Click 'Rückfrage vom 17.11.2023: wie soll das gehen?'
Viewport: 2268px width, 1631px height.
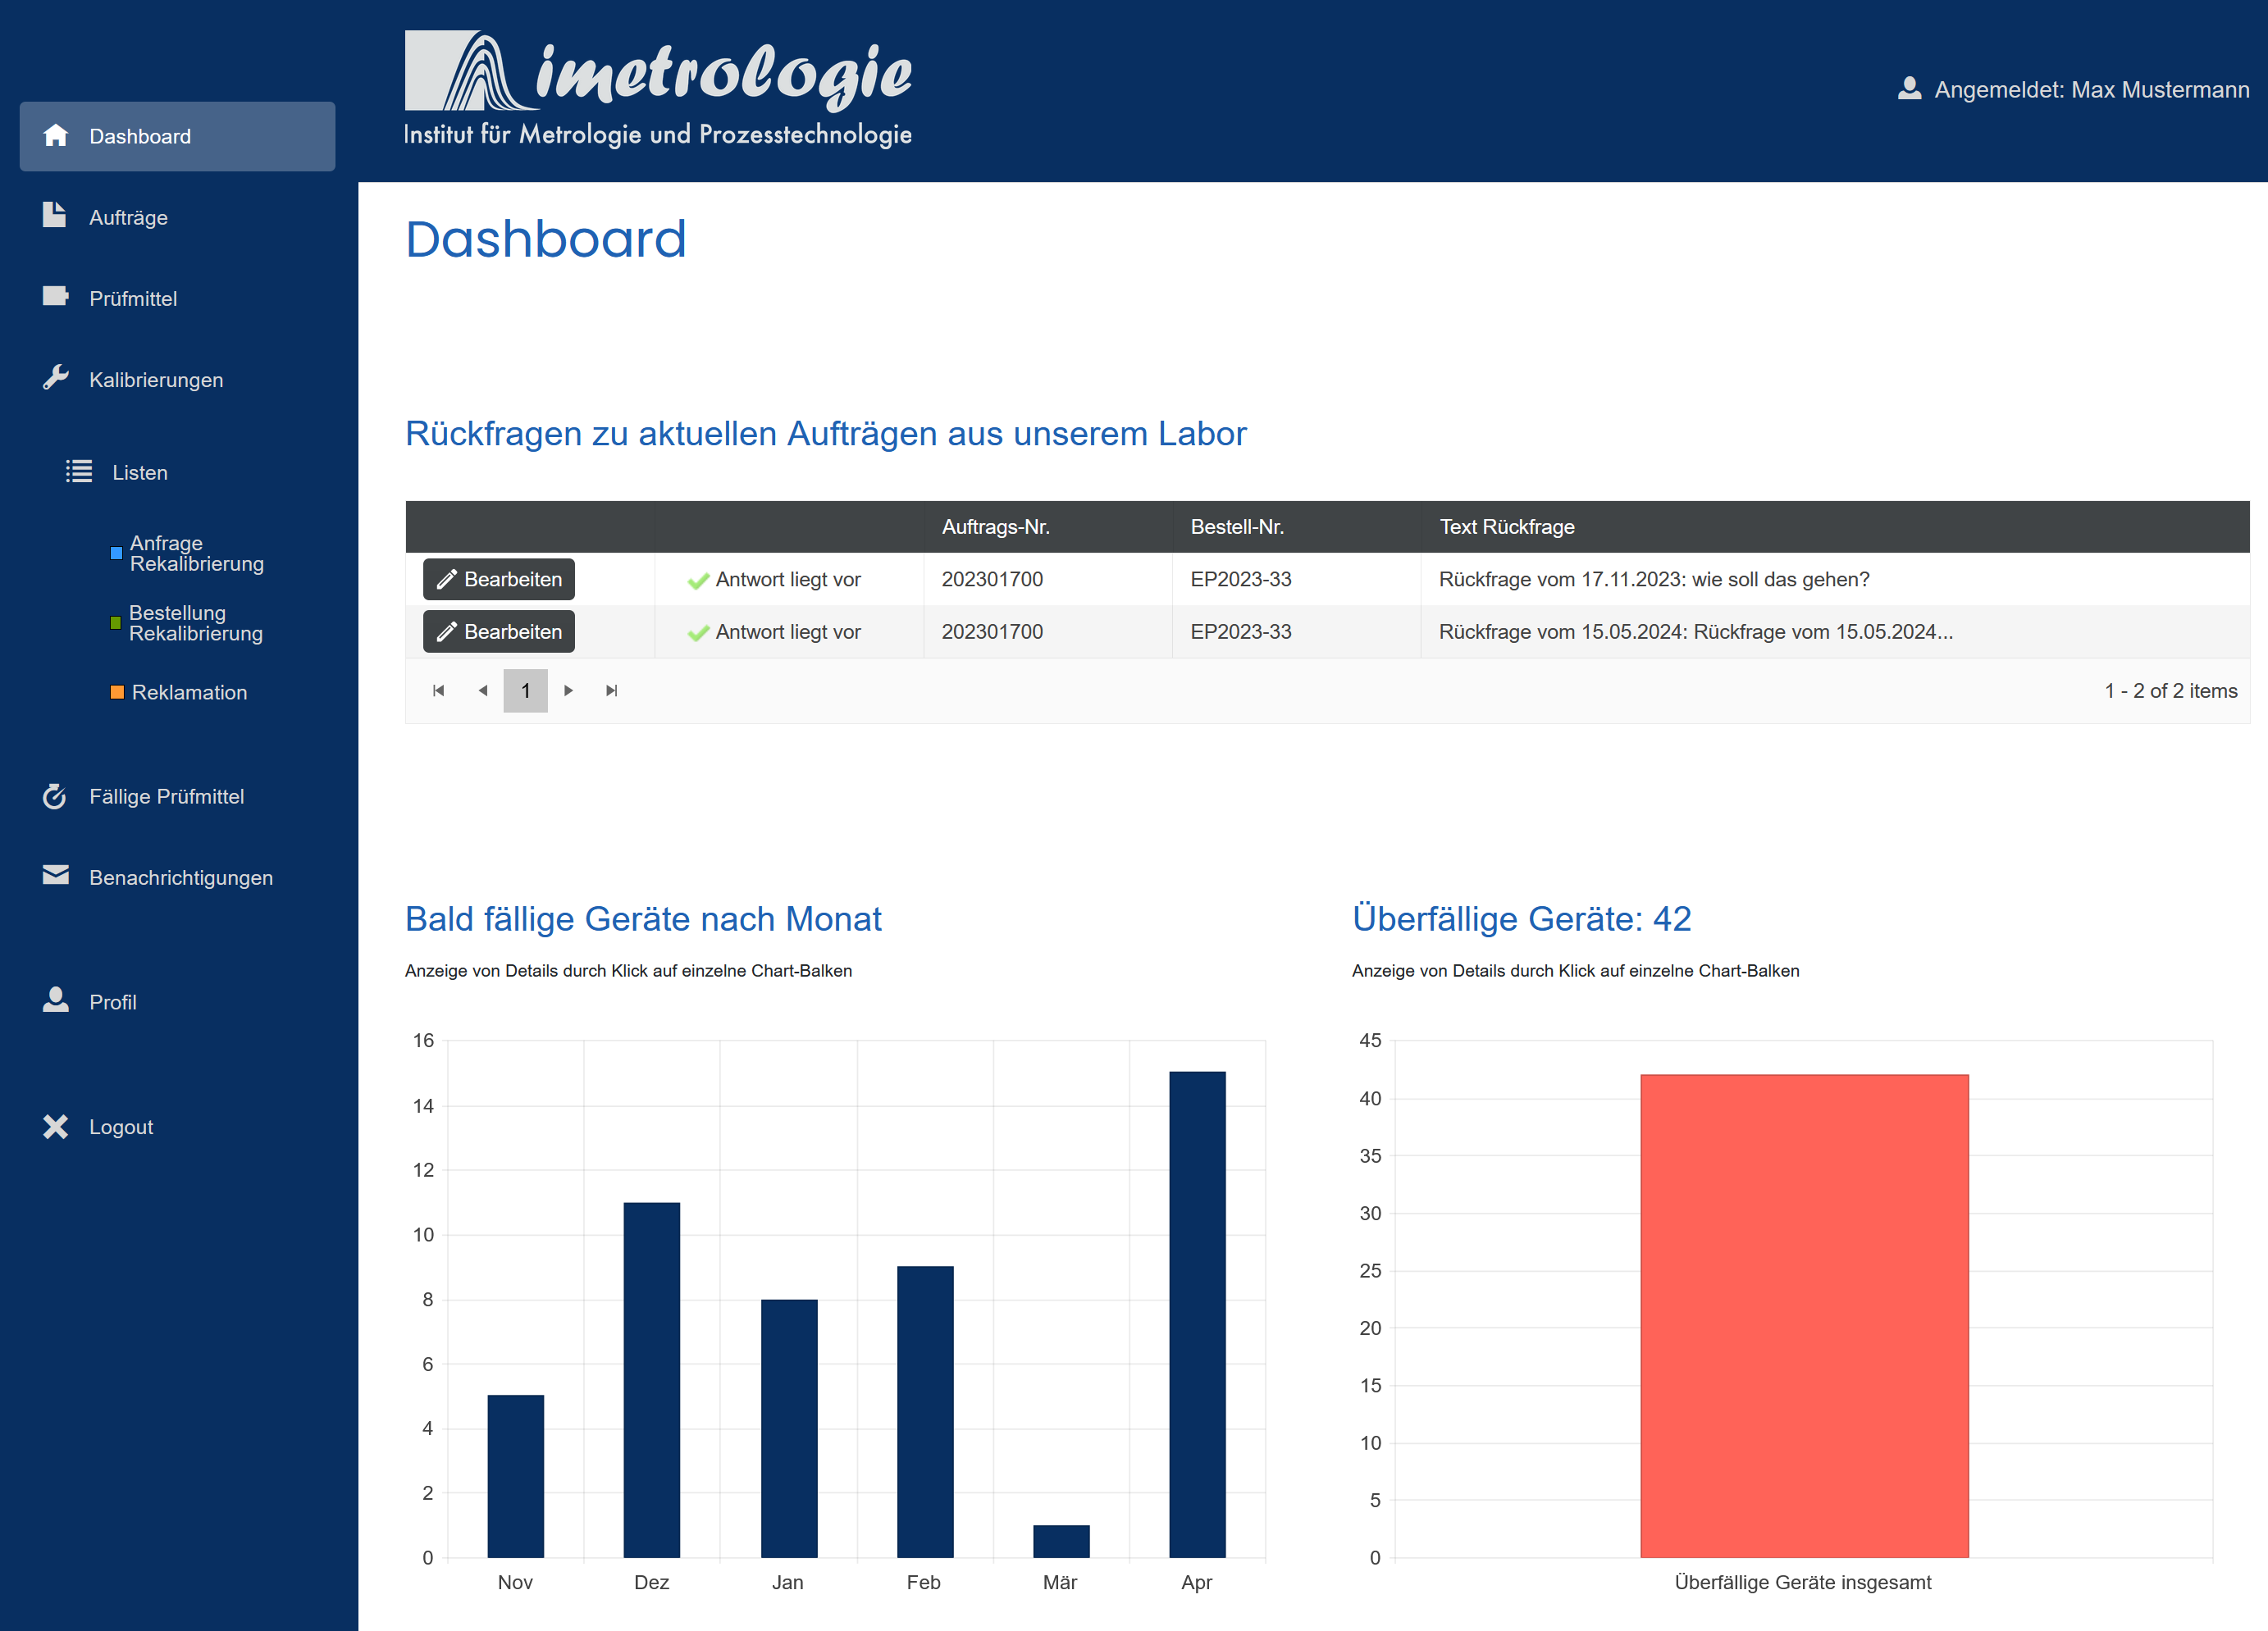point(1654,580)
